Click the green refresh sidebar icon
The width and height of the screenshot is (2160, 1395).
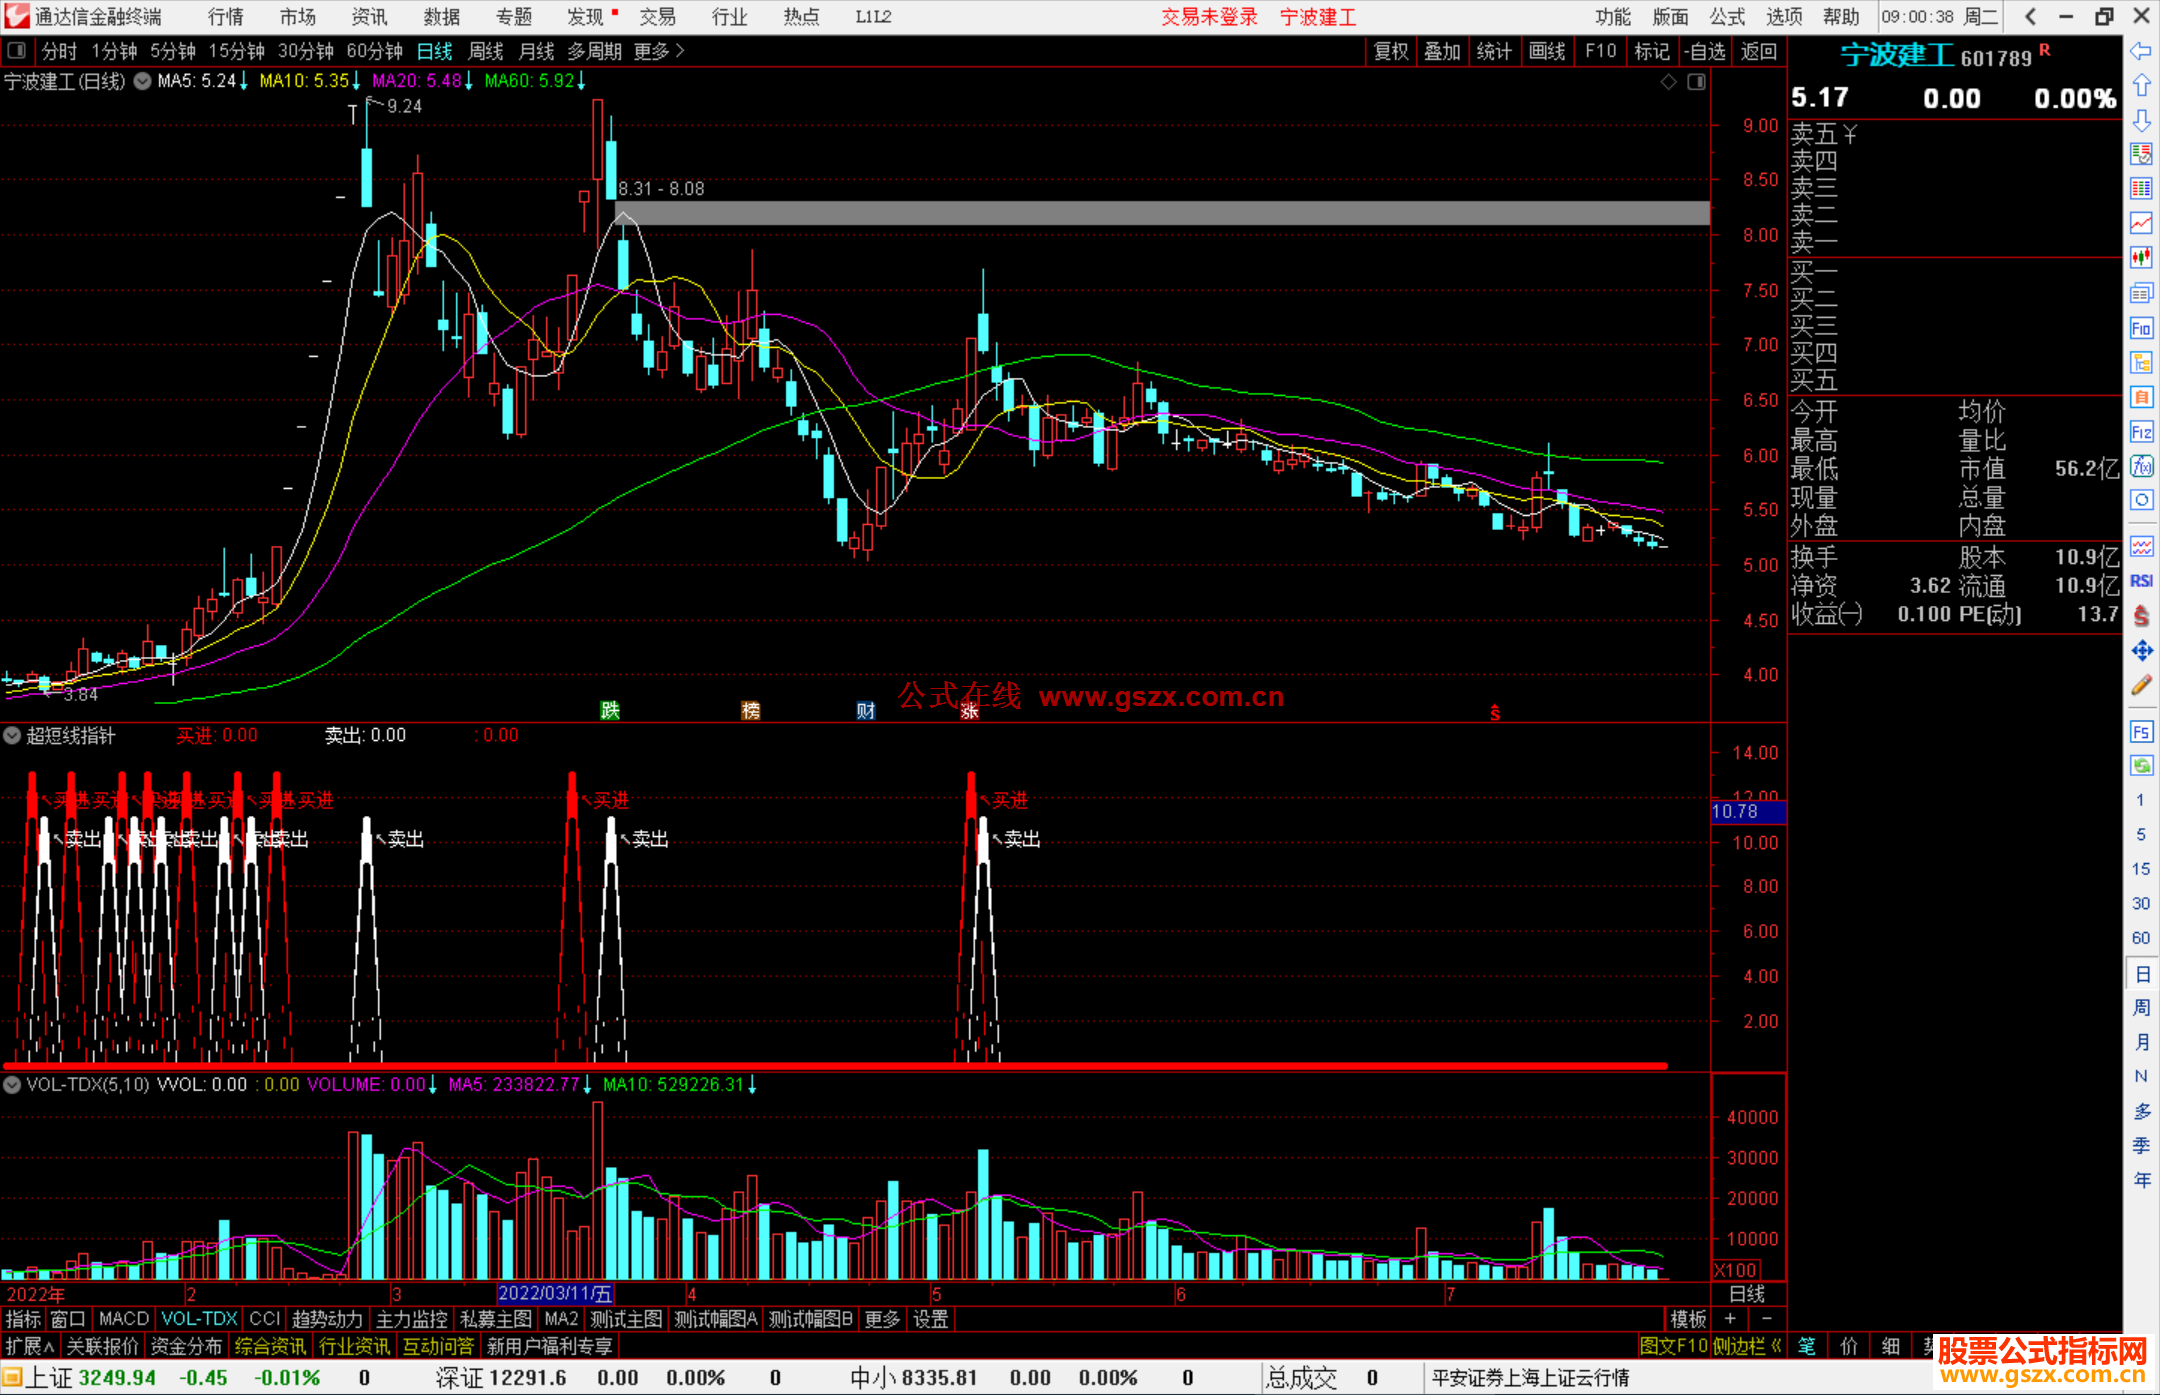(x=2141, y=766)
